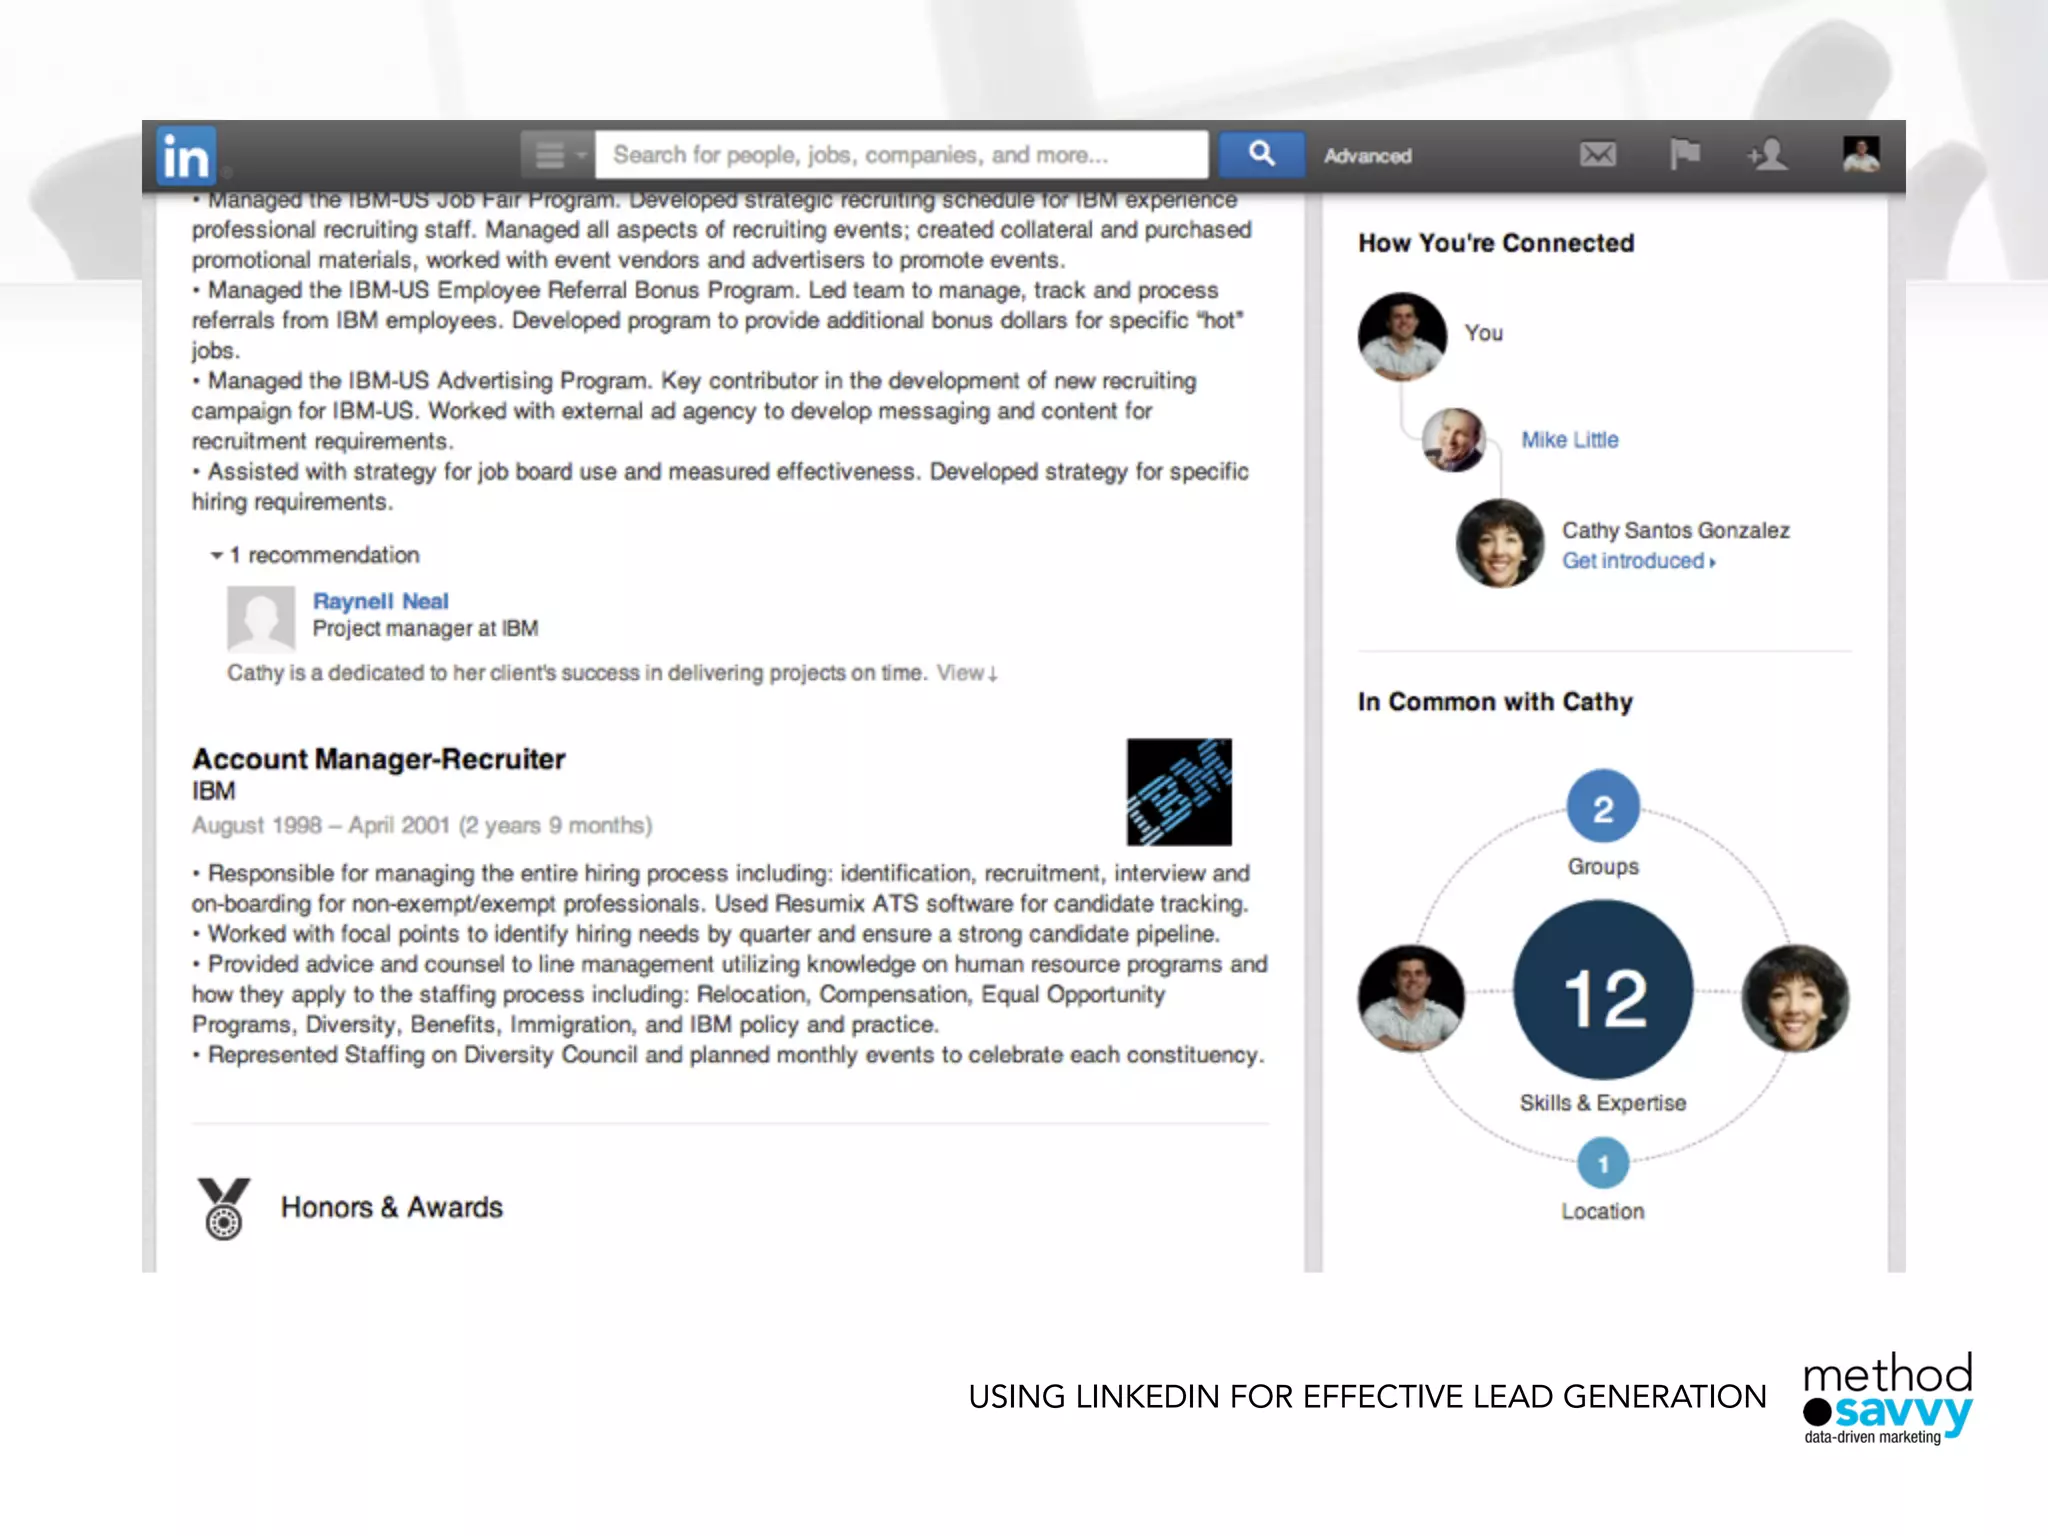Click the Account Manager-Recruiter job title
This screenshot has height=1536, width=2048.
coord(378,759)
